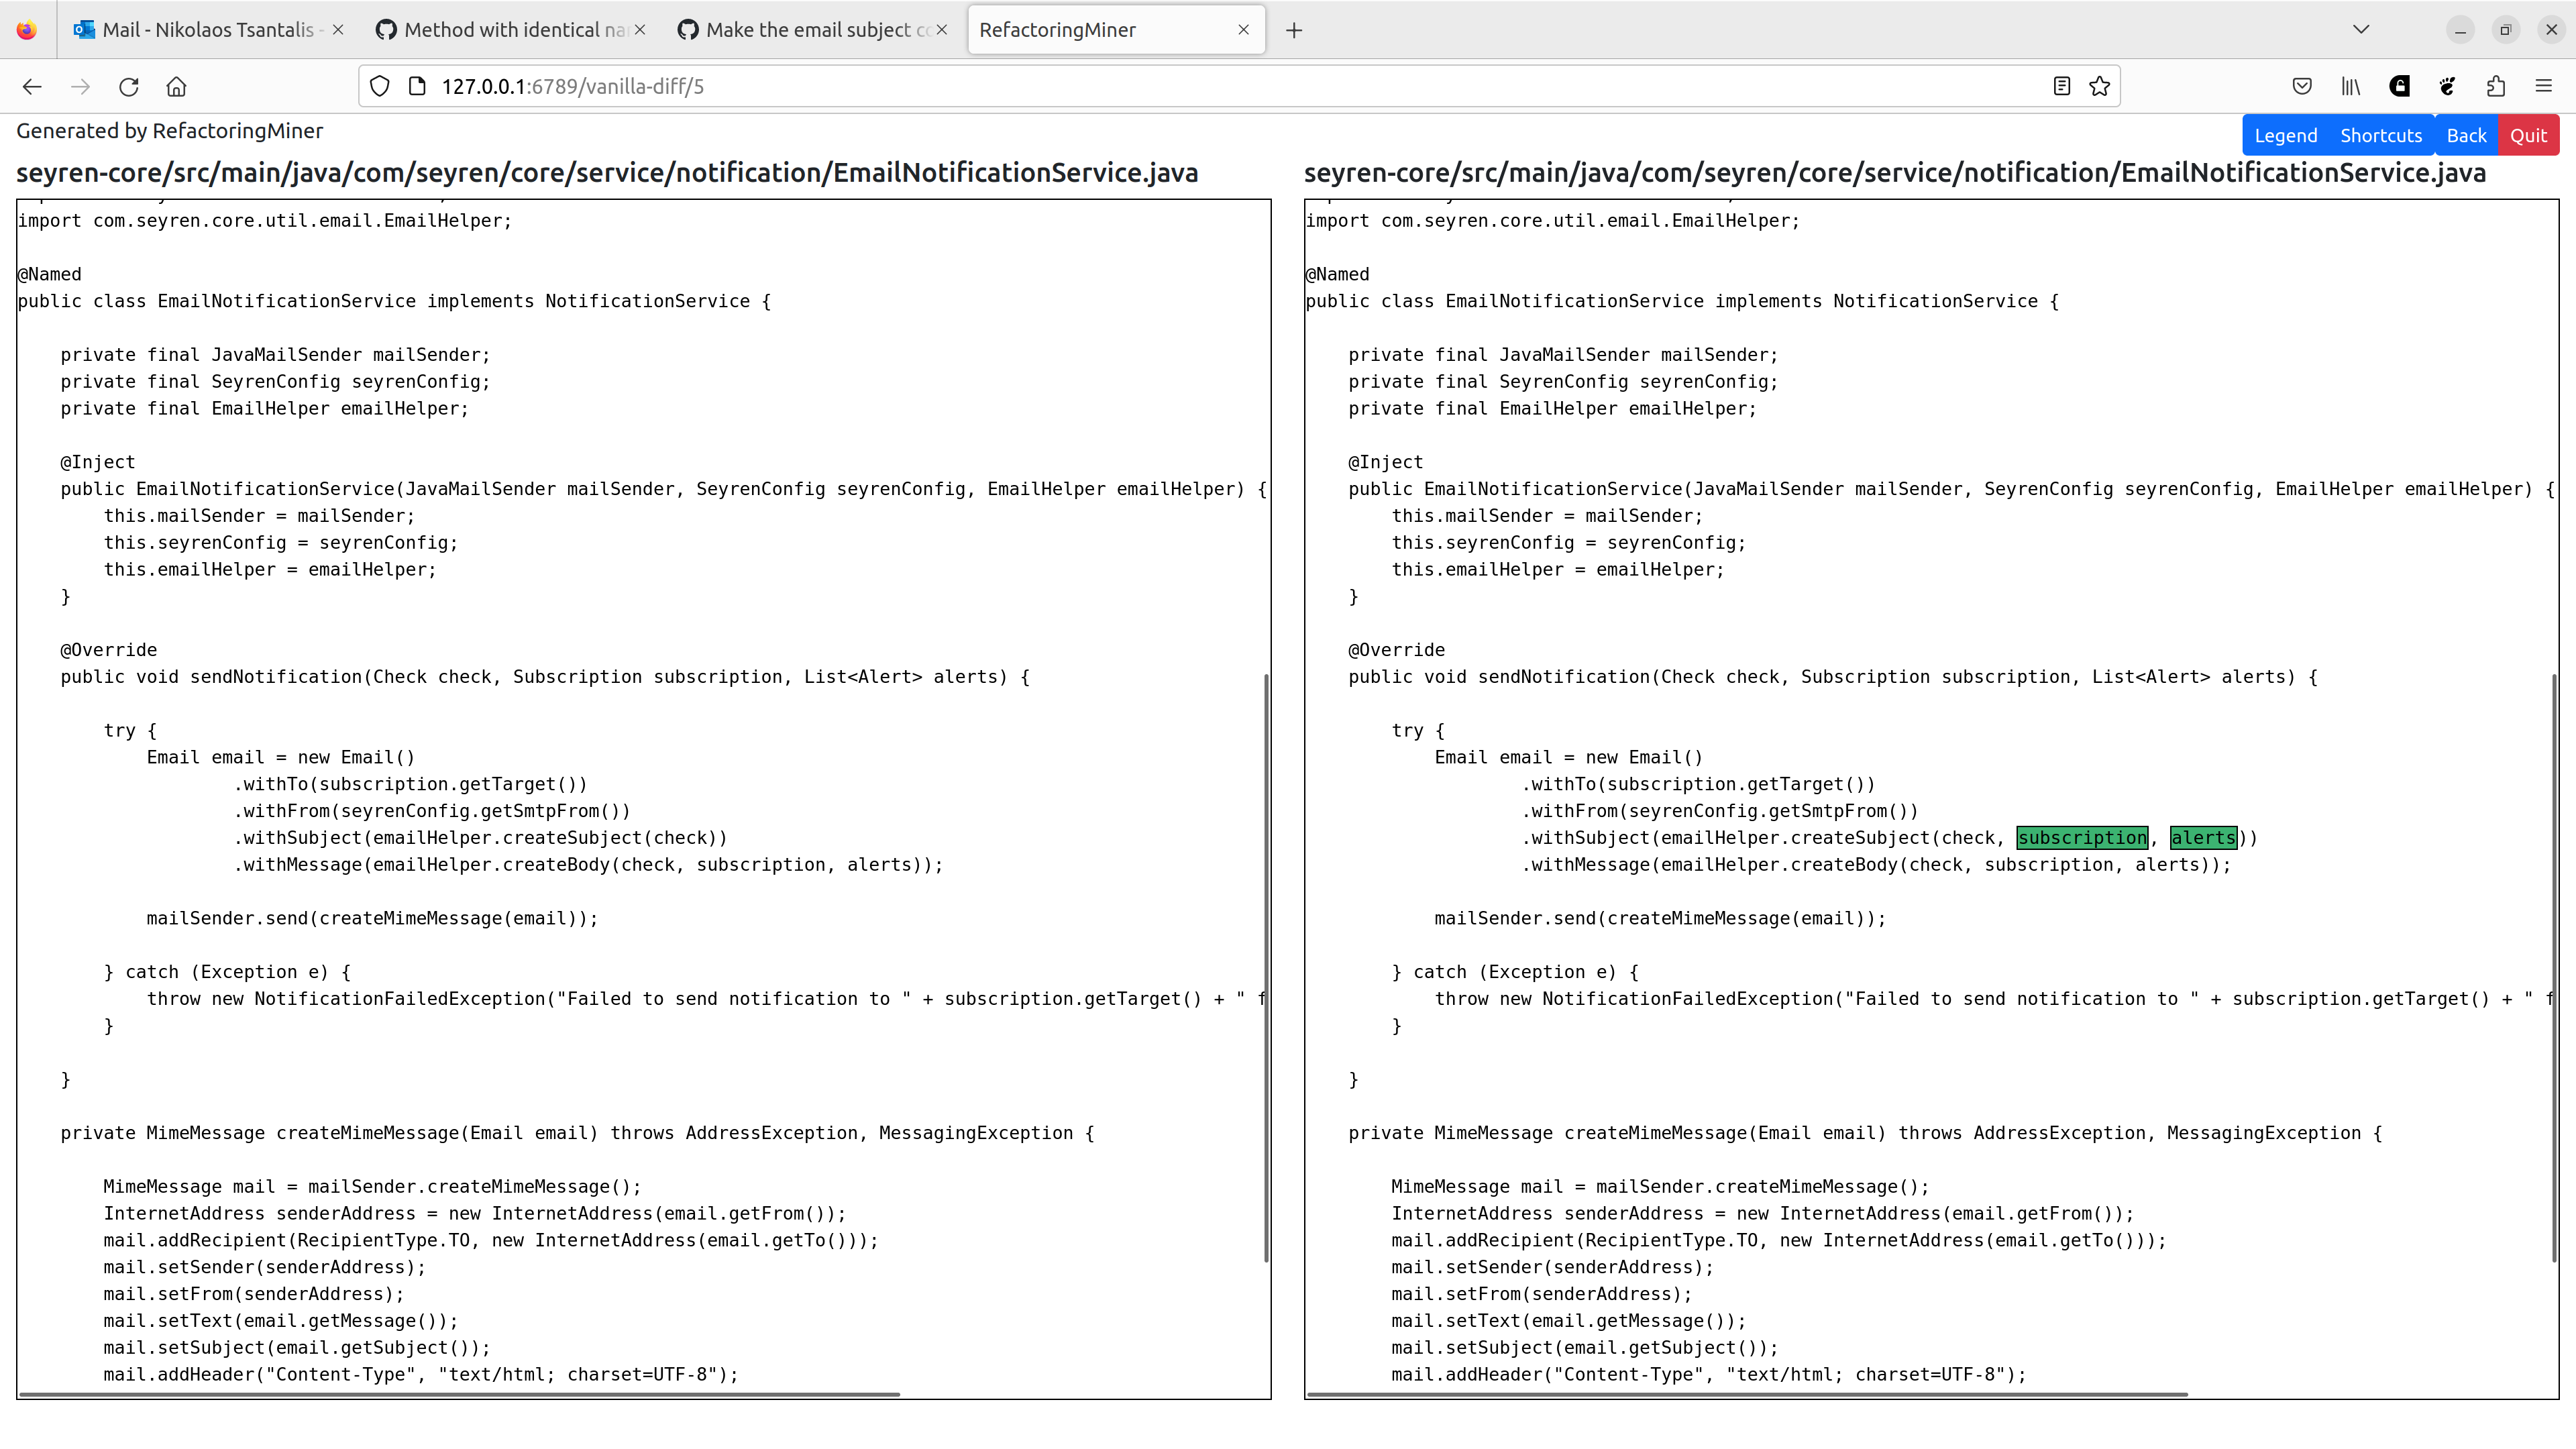The height and width of the screenshot is (1449, 2576).
Task: Bookmark the RefactoringMiner page with the star
Action: coord(2098,86)
